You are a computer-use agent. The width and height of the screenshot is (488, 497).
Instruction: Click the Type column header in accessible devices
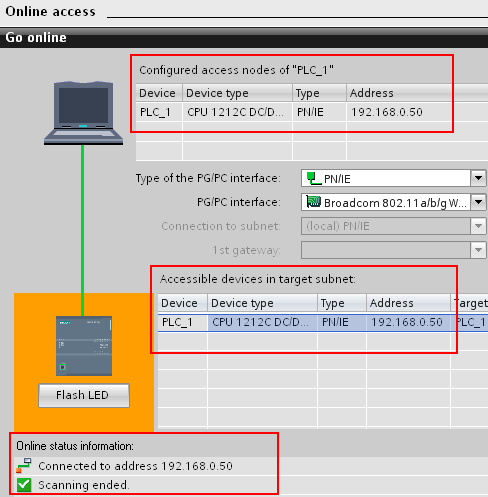click(x=332, y=303)
